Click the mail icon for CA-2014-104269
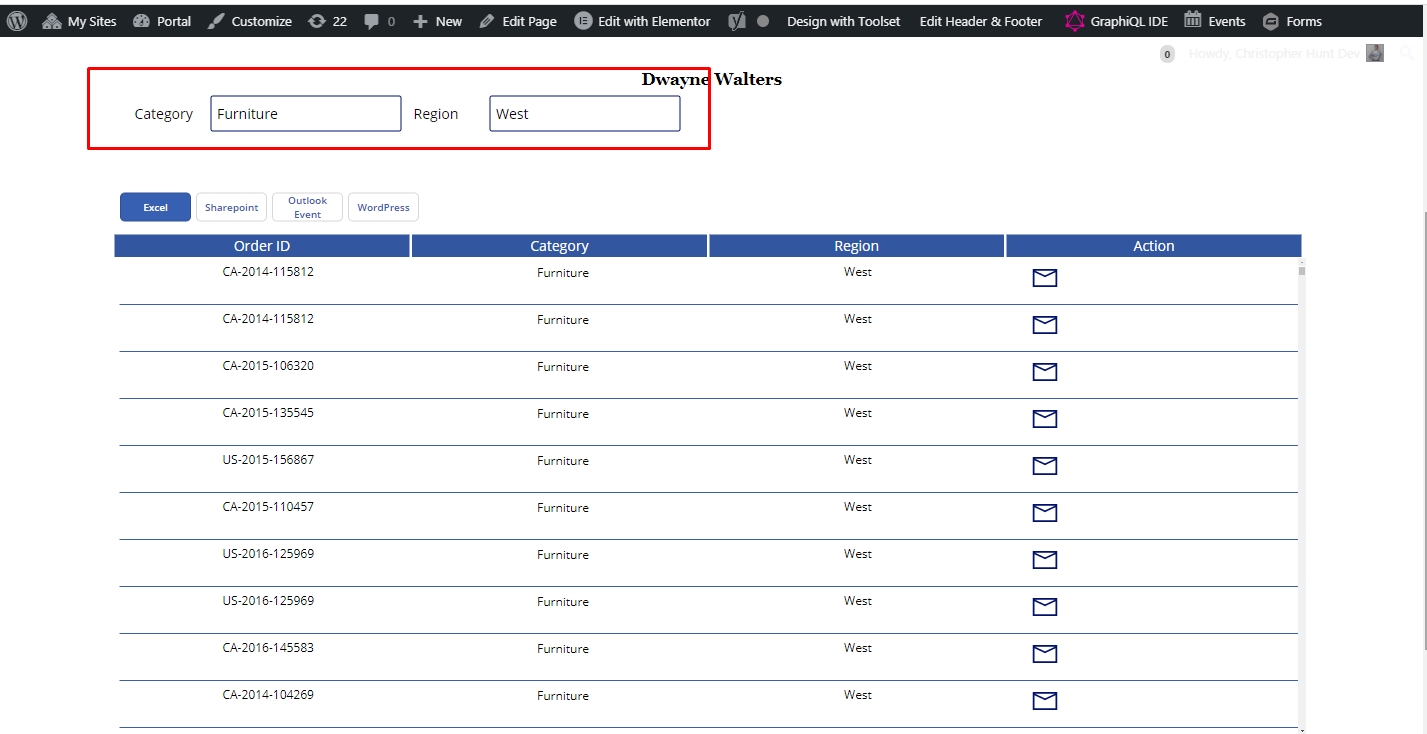1427x734 pixels. point(1045,701)
